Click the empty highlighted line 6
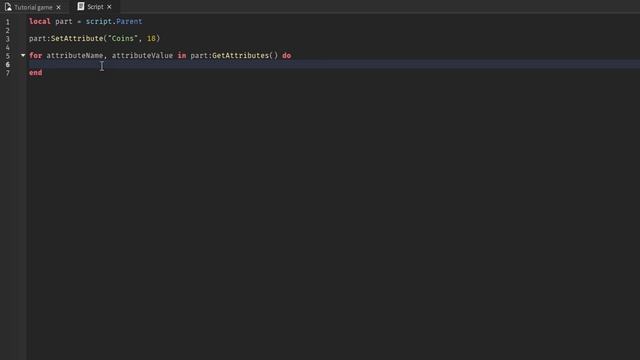This screenshot has width=640, height=360. (333, 64)
